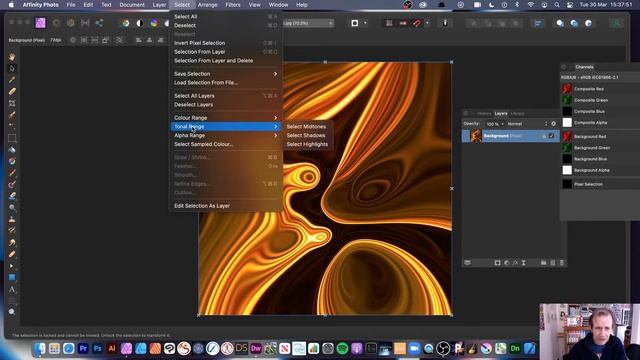Select the Crop tool
The image size is (640, 360).
click(x=12, y=103)
